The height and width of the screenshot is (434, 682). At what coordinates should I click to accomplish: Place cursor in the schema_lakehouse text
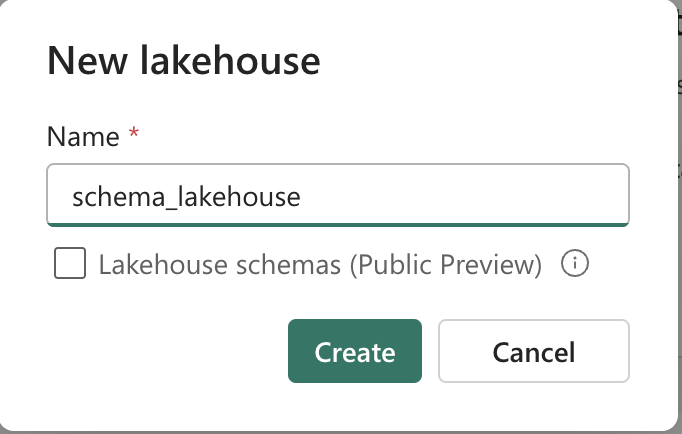186,196
